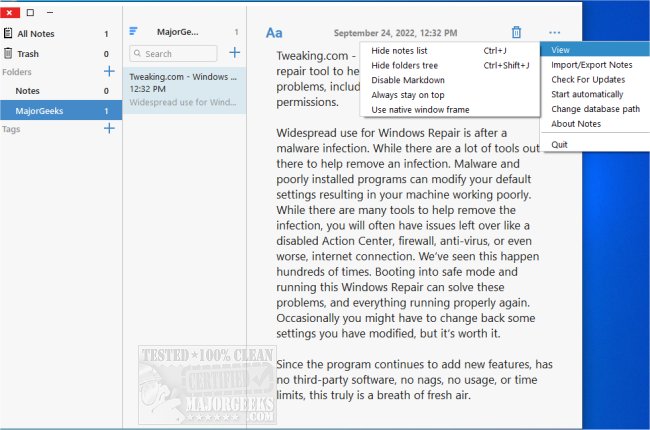Select Use native window frame

(x=450, y=110)
